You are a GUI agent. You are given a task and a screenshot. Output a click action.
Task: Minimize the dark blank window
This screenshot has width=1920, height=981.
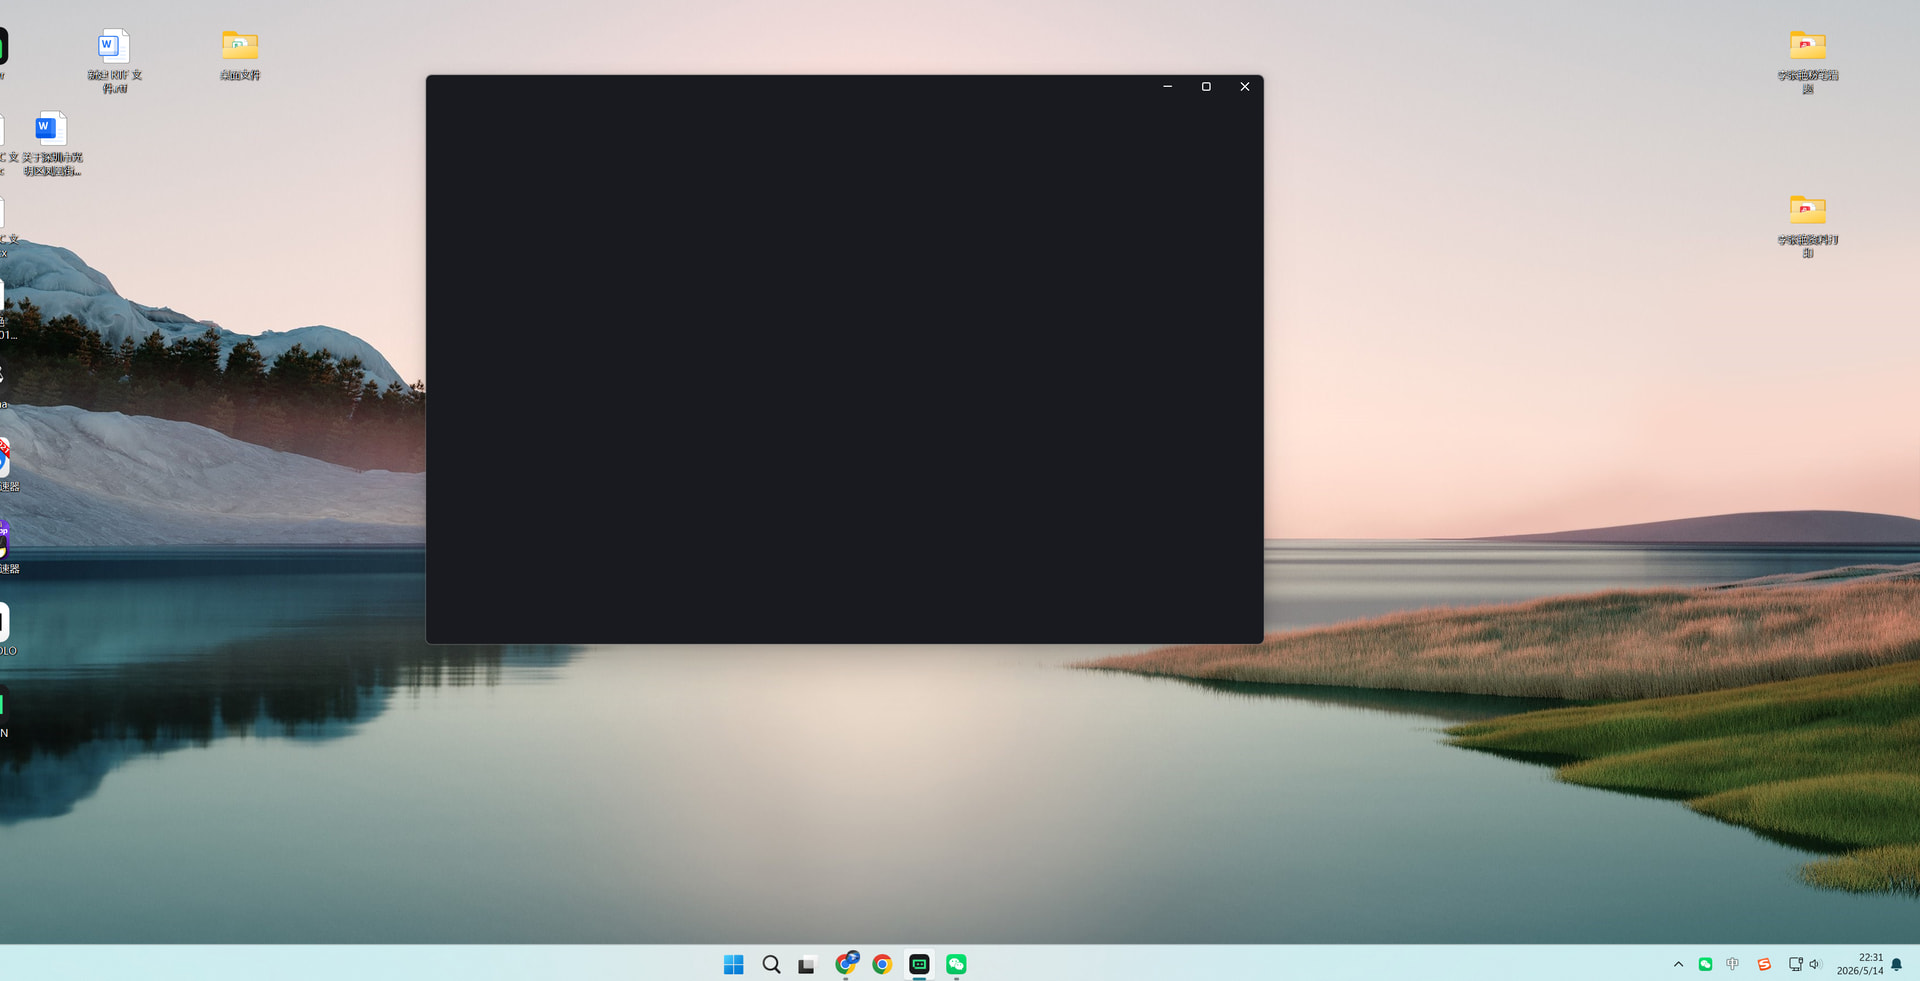1167,87
